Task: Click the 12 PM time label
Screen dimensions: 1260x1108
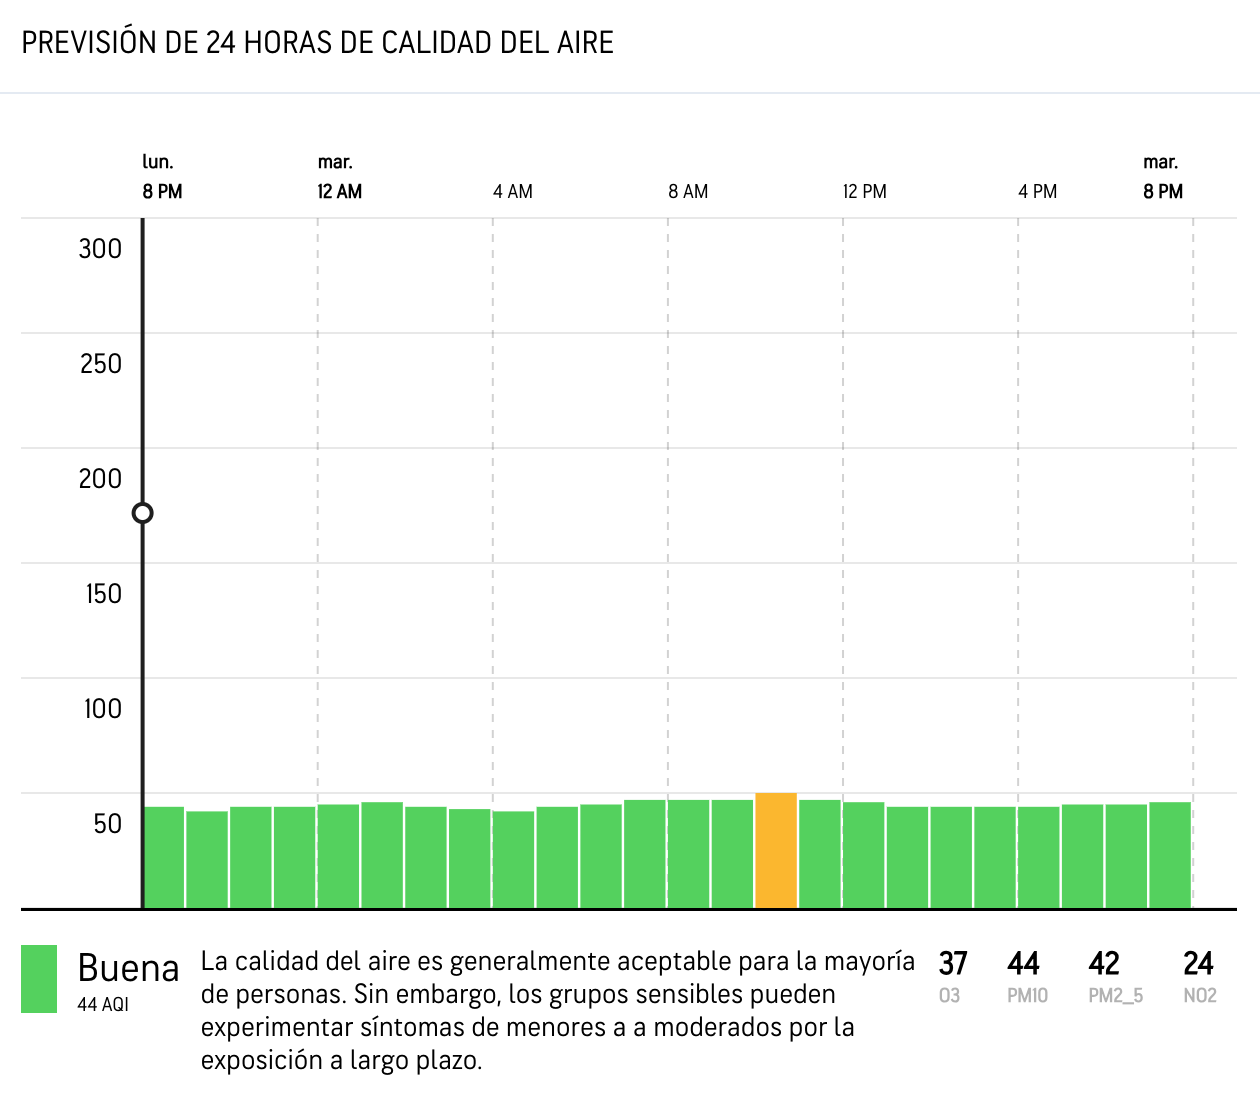Action: coord(864,191)
